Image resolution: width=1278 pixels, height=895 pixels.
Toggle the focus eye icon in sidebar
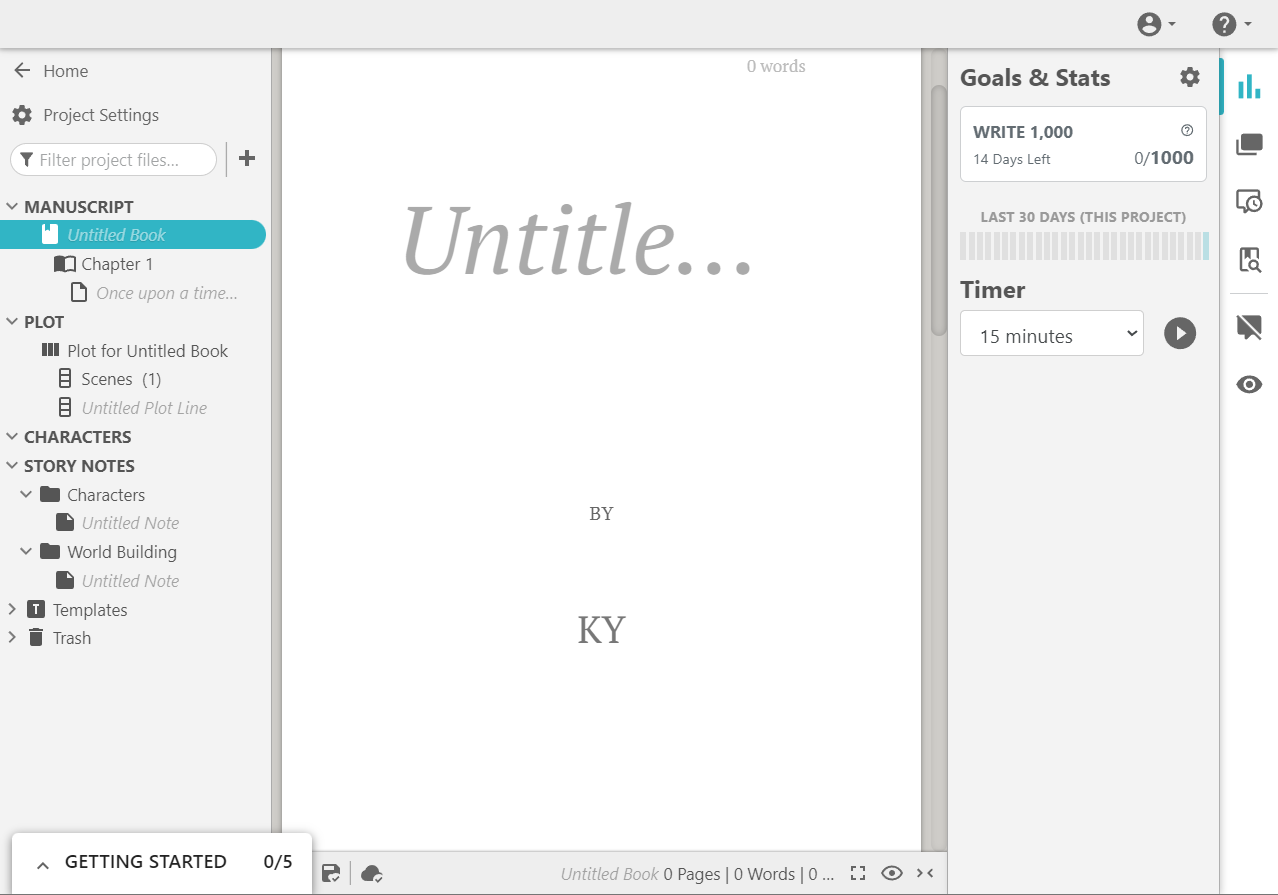[1249, 385]
